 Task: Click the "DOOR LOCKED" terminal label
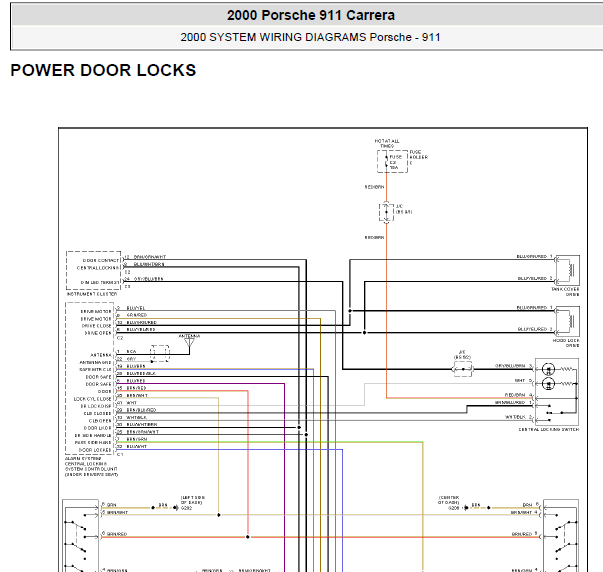[95, 450]
